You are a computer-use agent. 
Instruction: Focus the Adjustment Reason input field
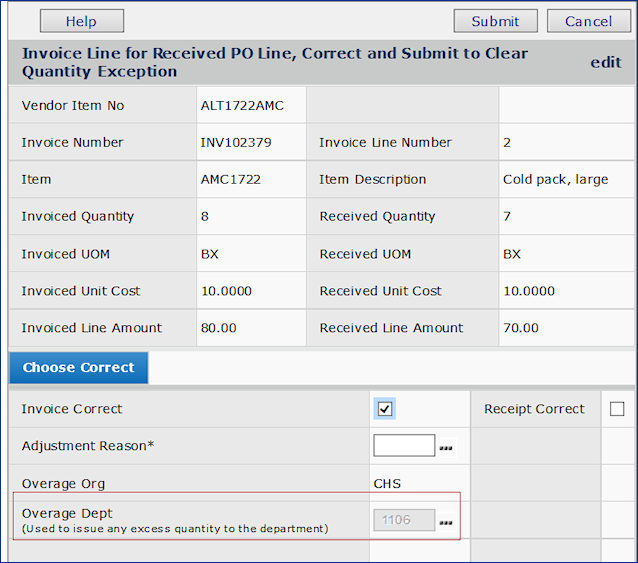click(x=404, y=446)
